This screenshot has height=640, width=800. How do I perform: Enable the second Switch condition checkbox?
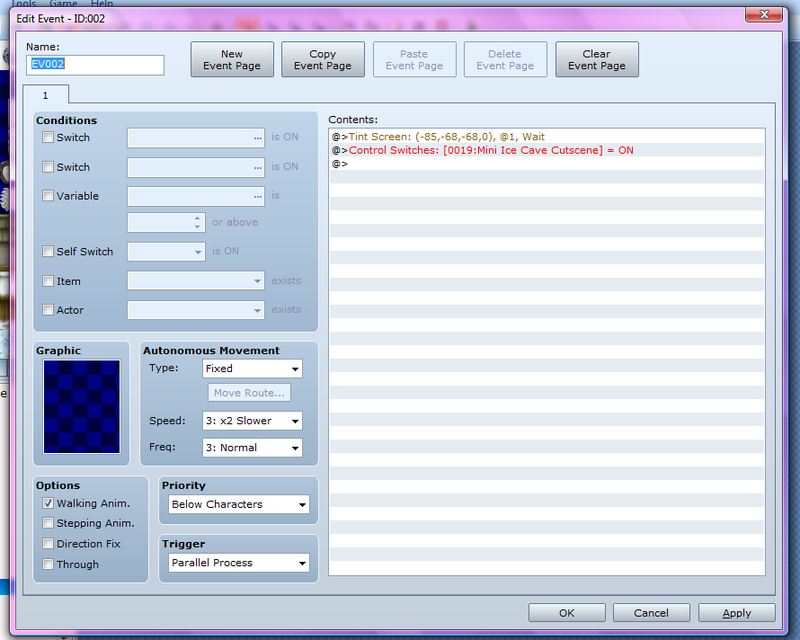pos(48,167)
